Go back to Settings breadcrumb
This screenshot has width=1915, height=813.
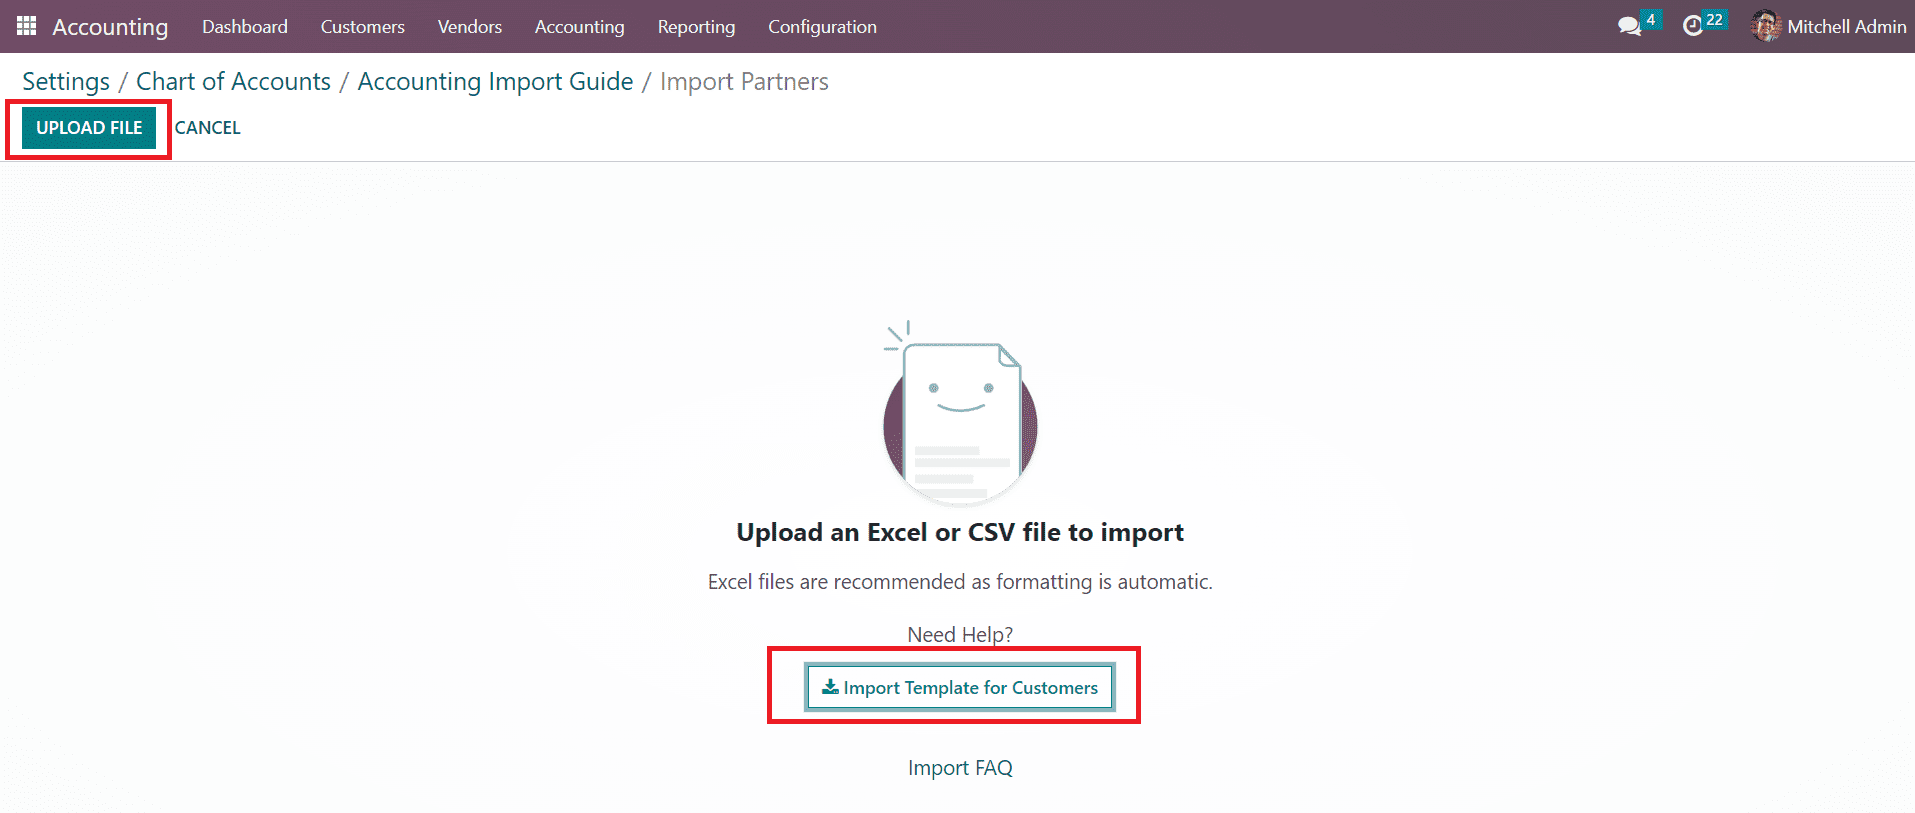(66, 82)
